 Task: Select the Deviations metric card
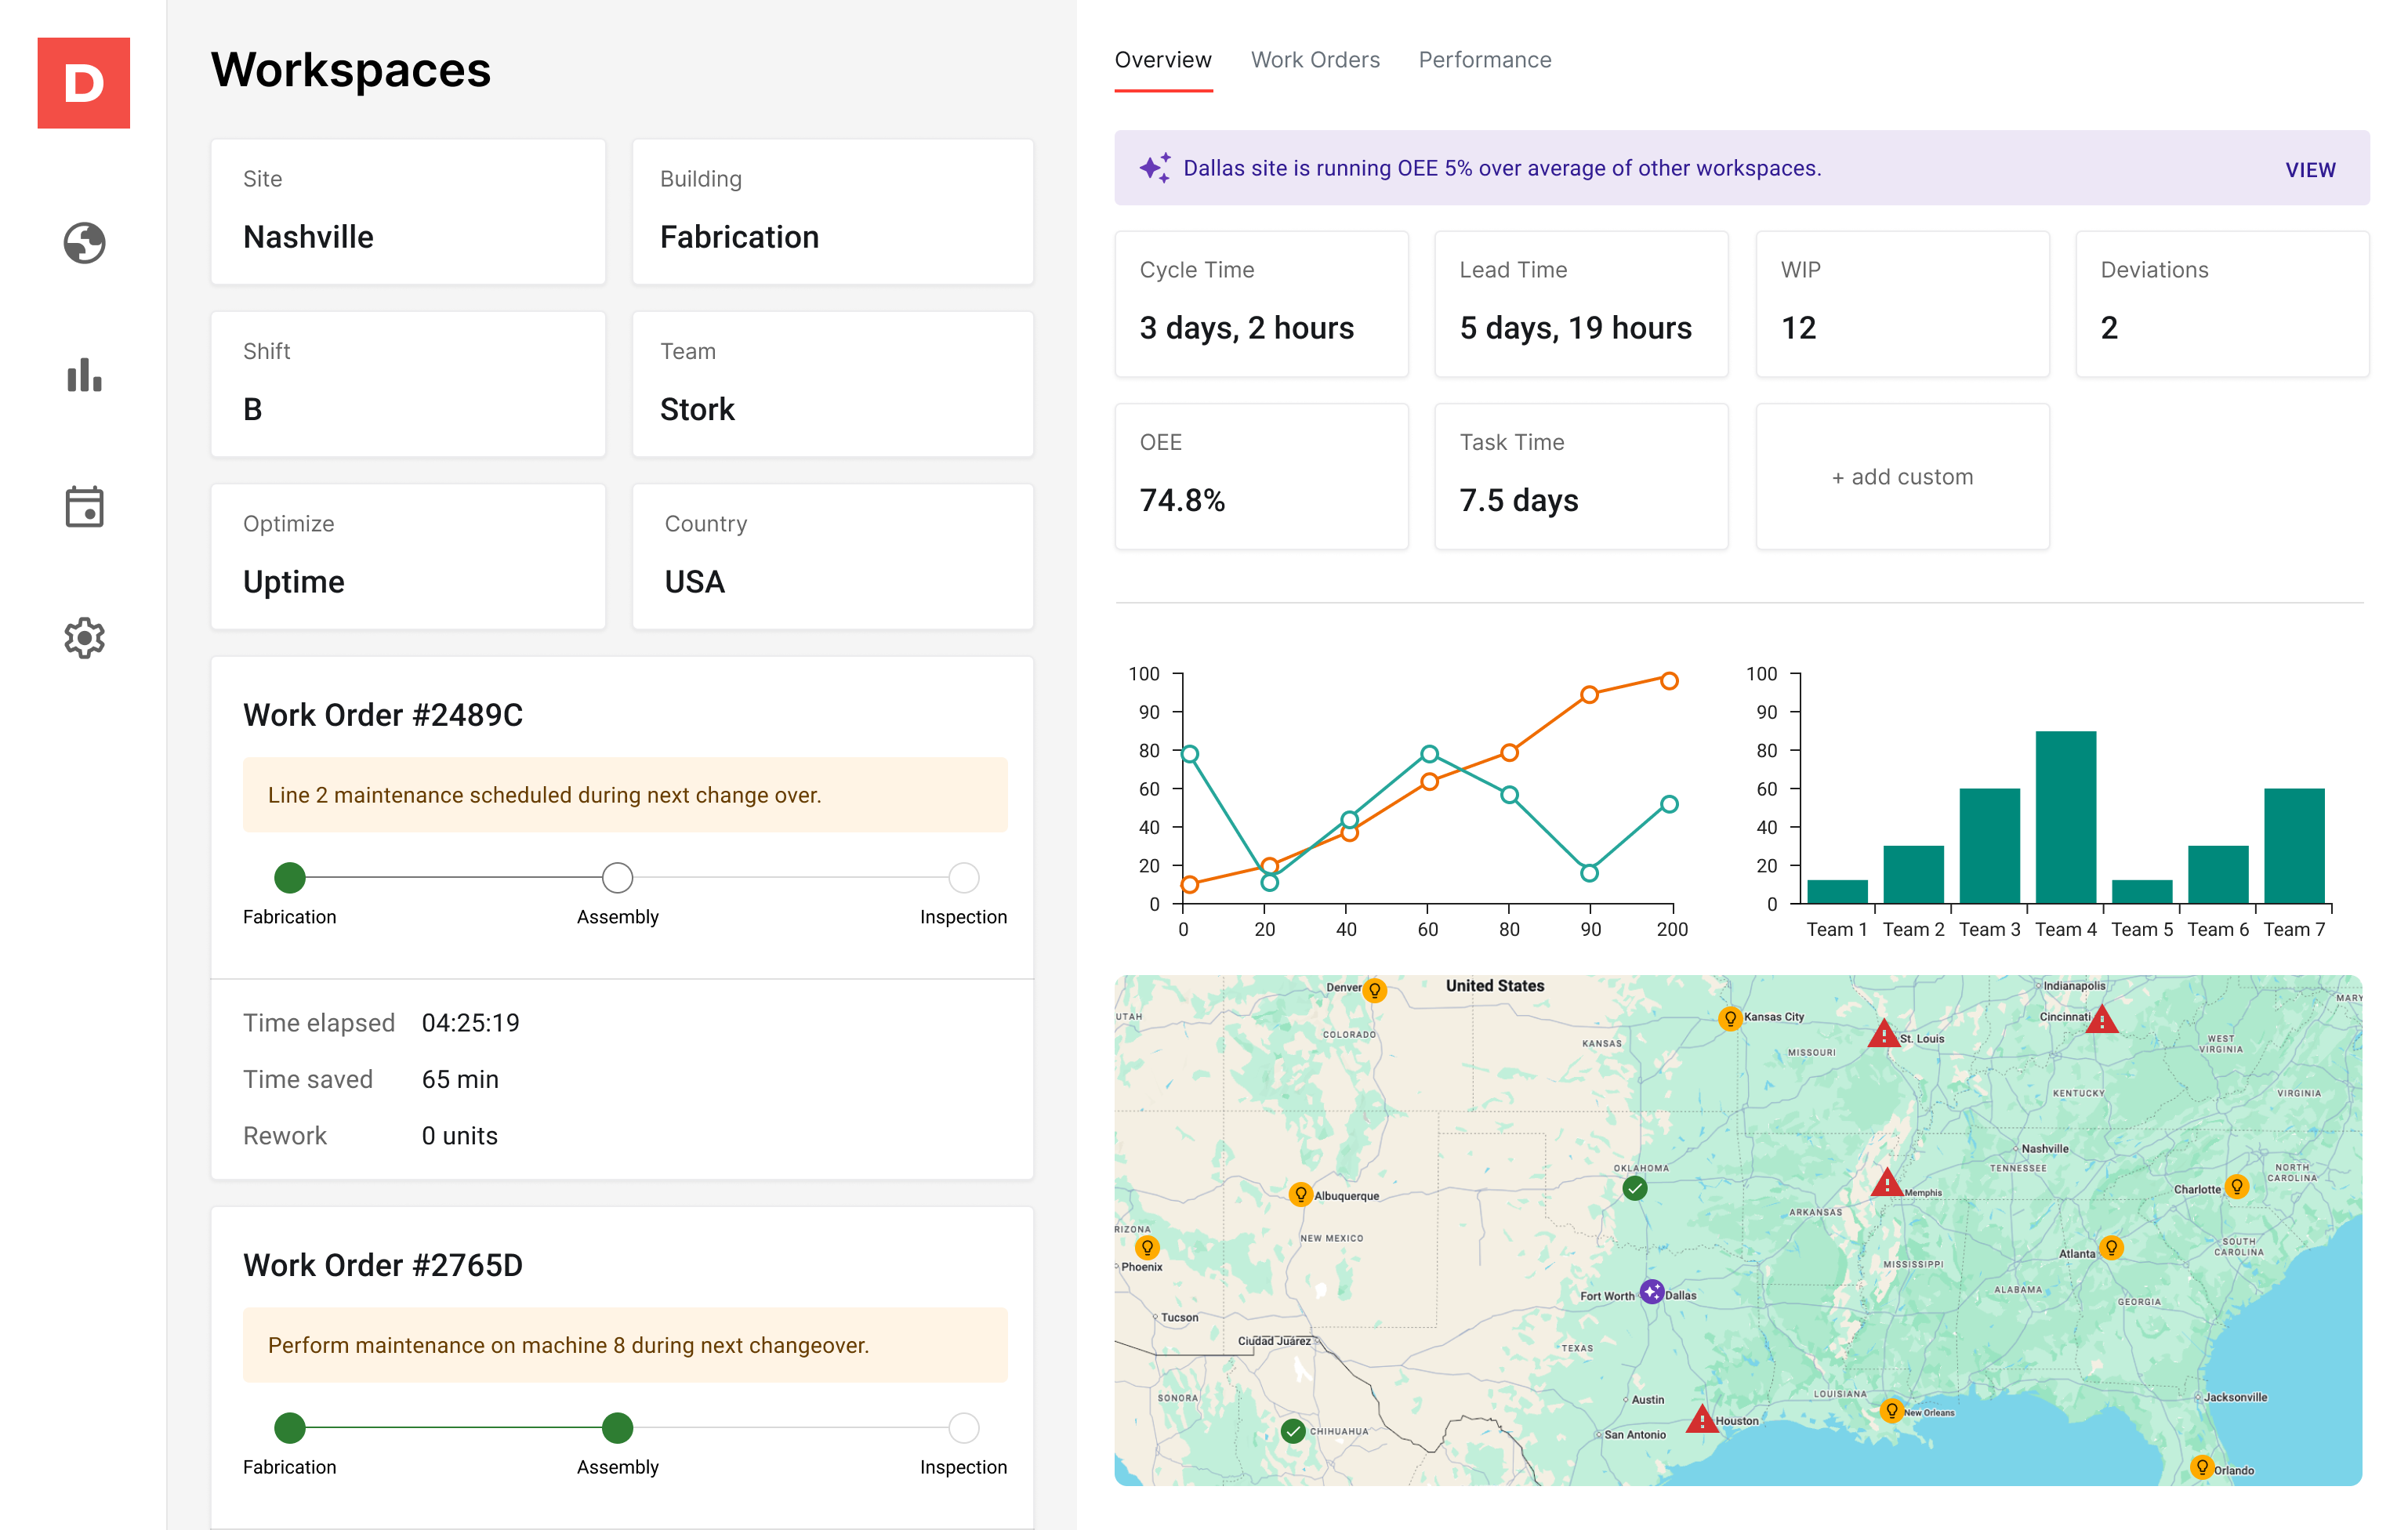pos(2222,304)
